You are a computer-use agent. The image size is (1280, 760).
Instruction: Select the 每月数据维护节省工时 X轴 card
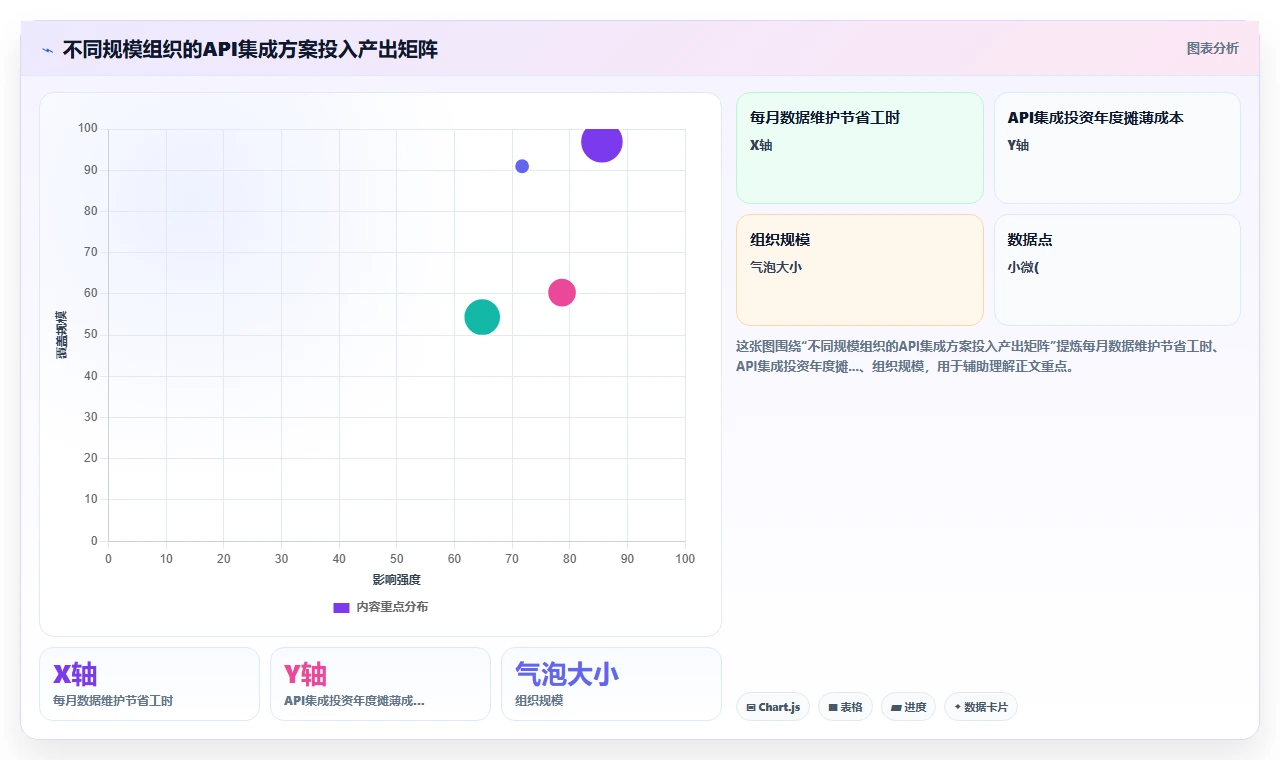[x=860, y=148]
